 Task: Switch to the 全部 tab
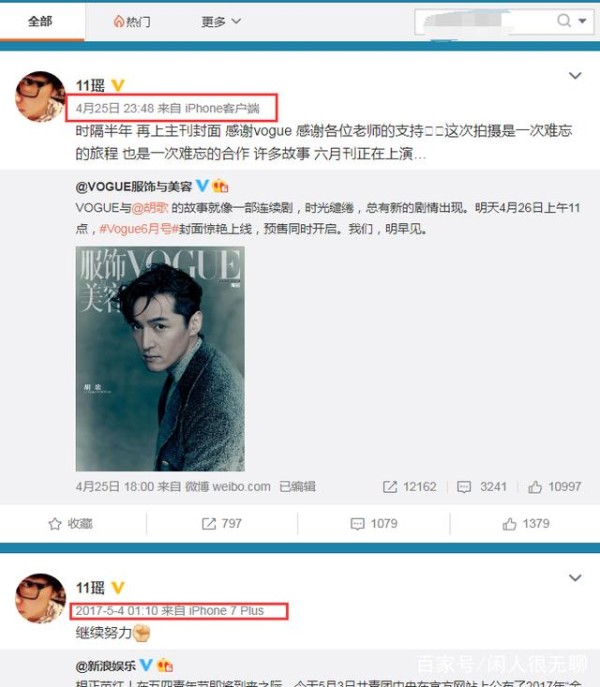(40, 21)
